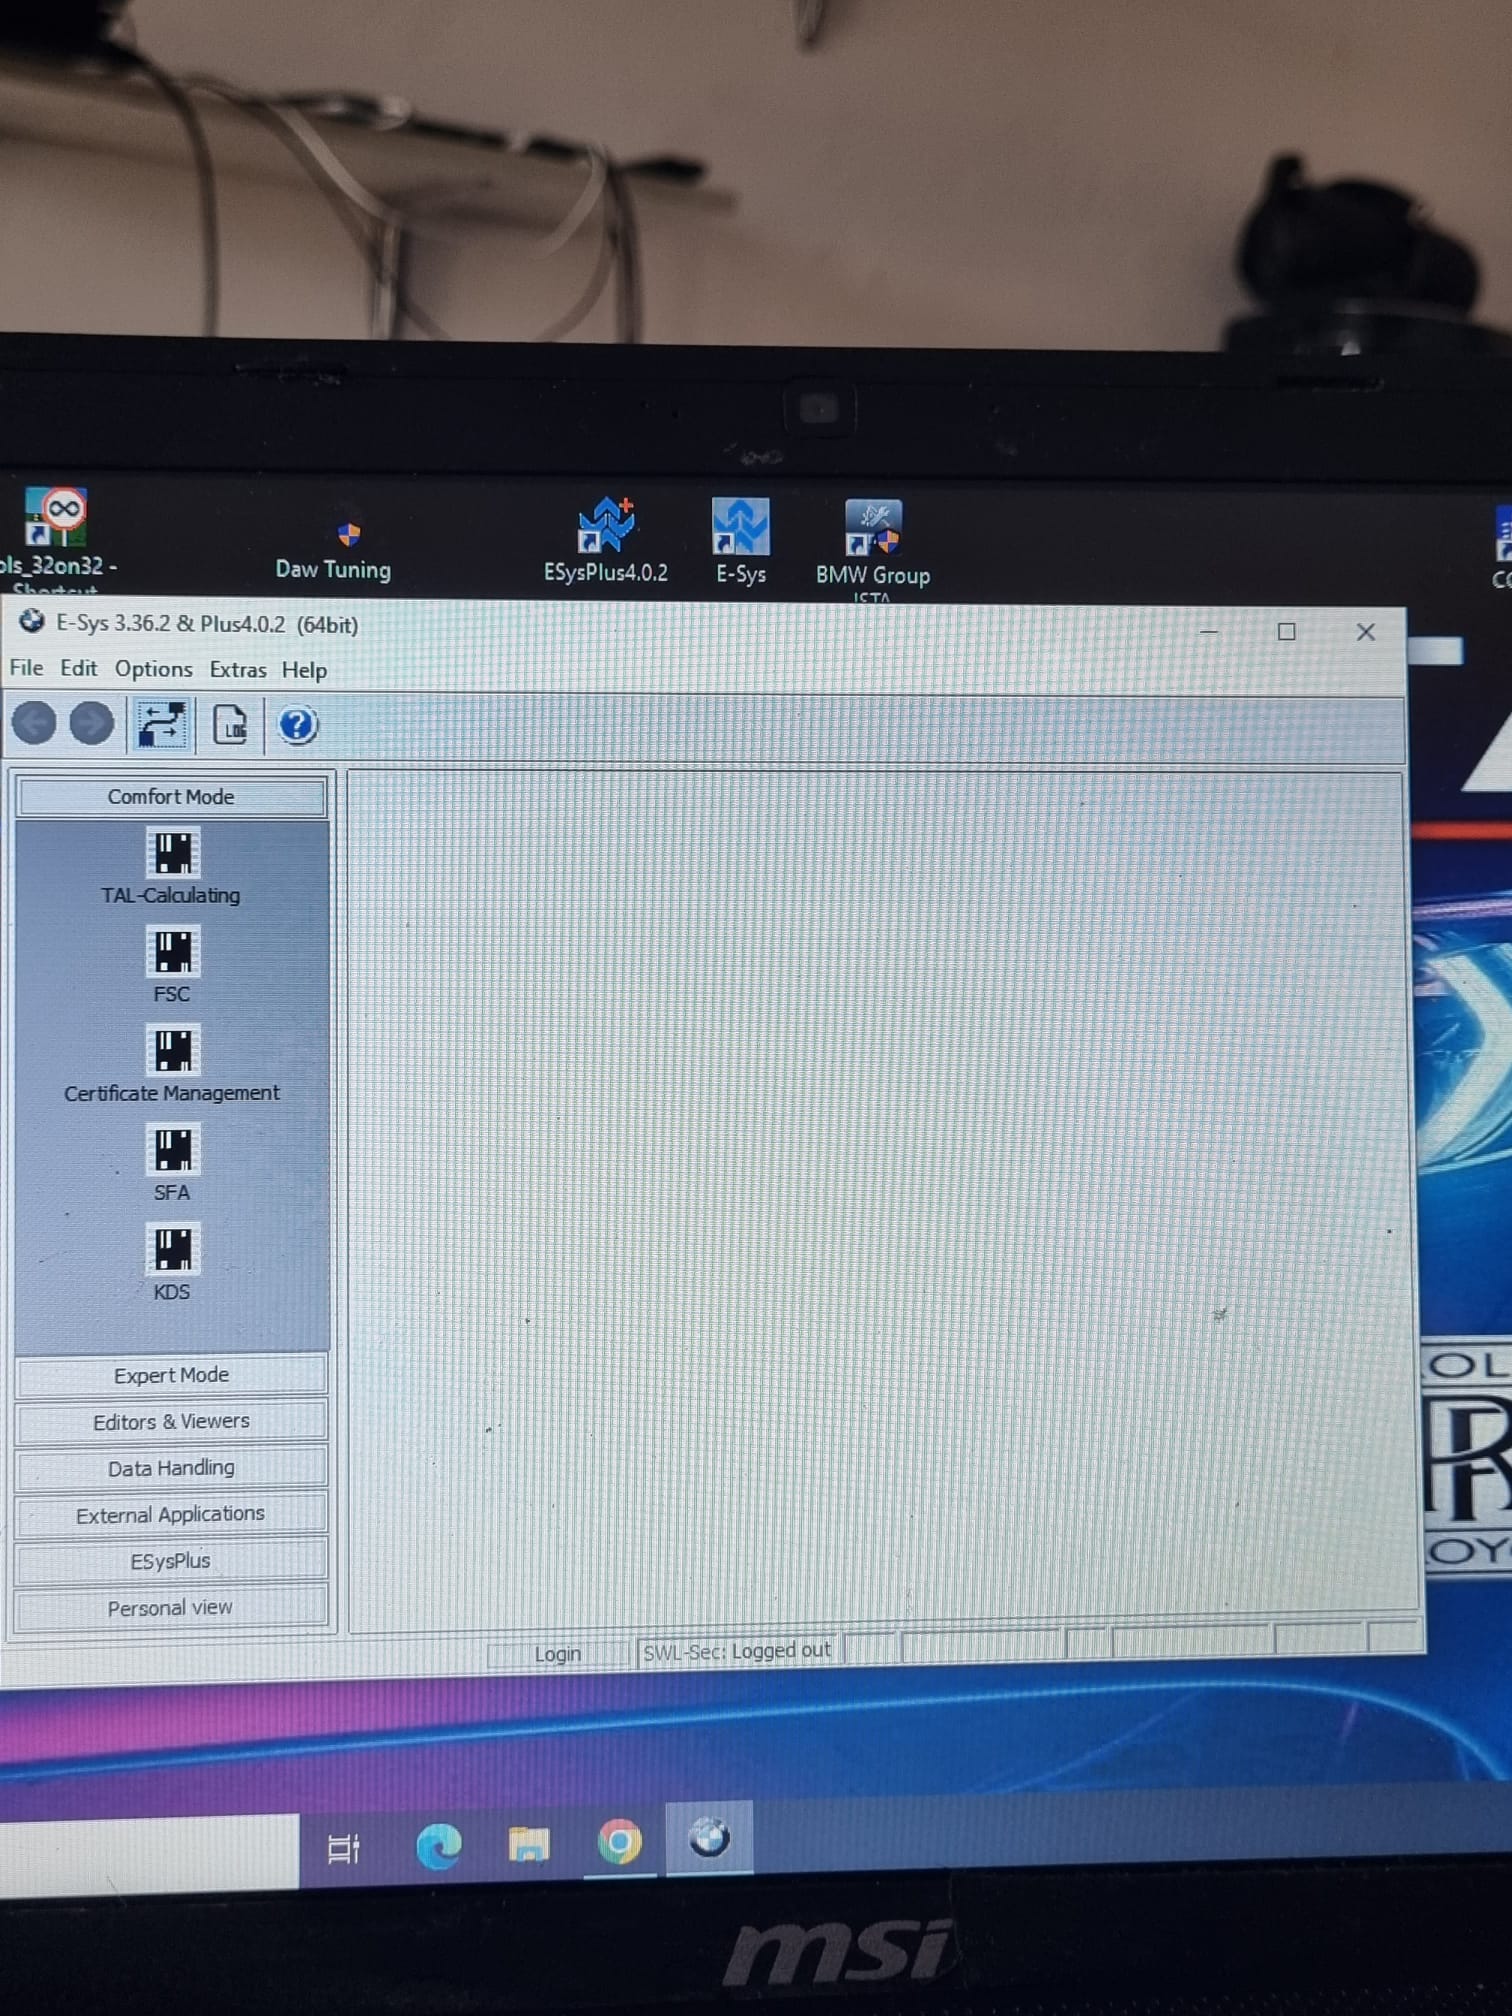Expand the ESysPlus section
This screenshot has height=2016, width=1512.
pyautogui.click(x=171, y=1561)
